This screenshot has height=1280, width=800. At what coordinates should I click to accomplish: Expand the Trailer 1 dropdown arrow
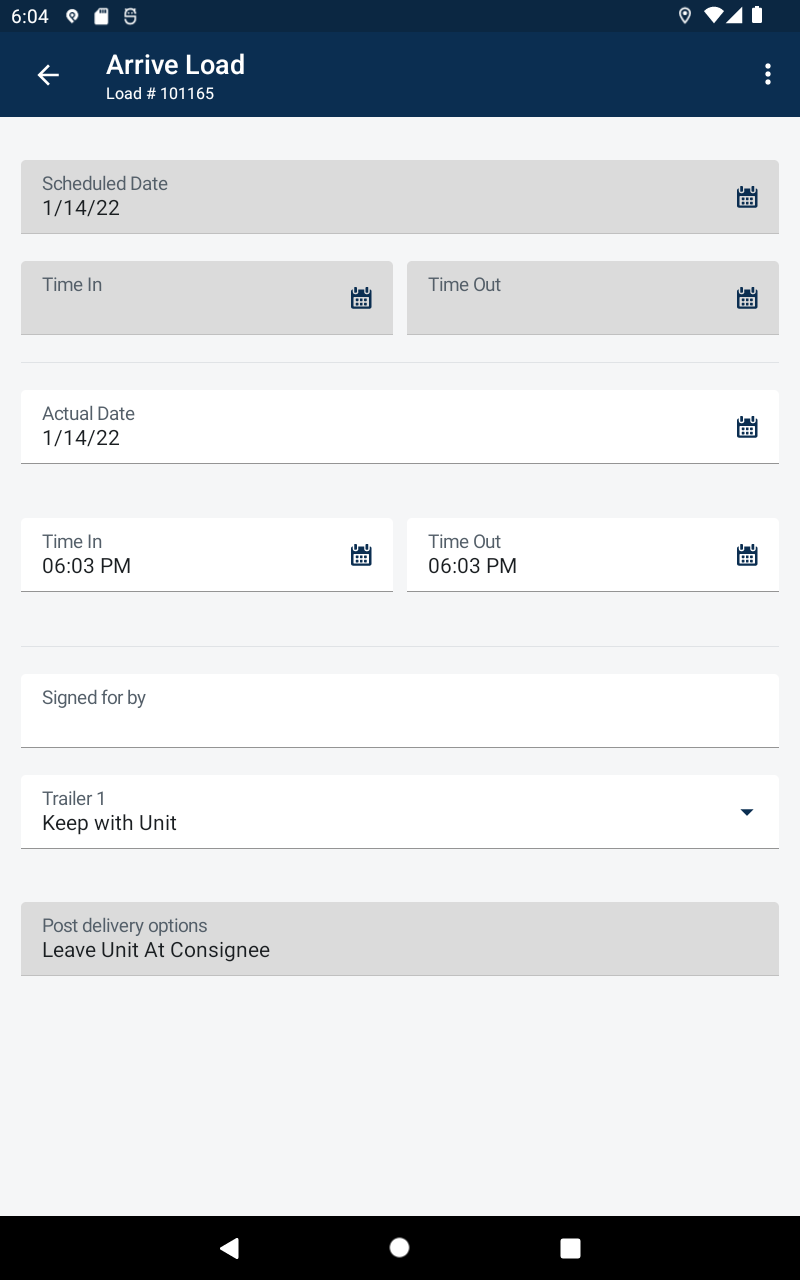[x=746, y=812]
